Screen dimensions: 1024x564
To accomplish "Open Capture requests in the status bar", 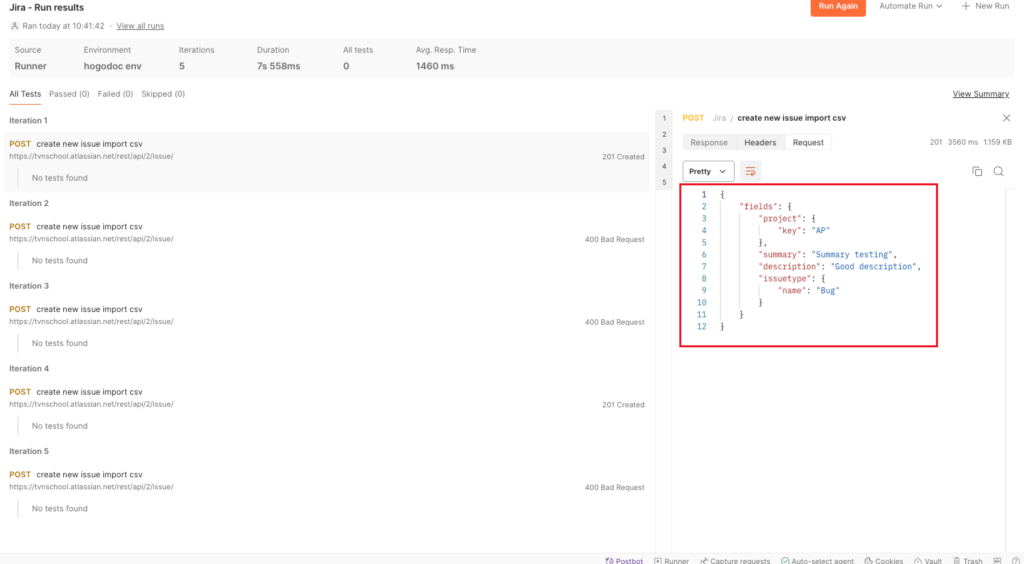I will [735, 561].
